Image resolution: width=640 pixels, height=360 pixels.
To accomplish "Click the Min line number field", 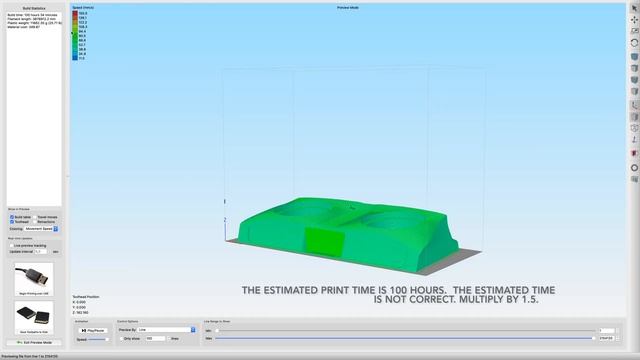I will (x=607, y=331).
